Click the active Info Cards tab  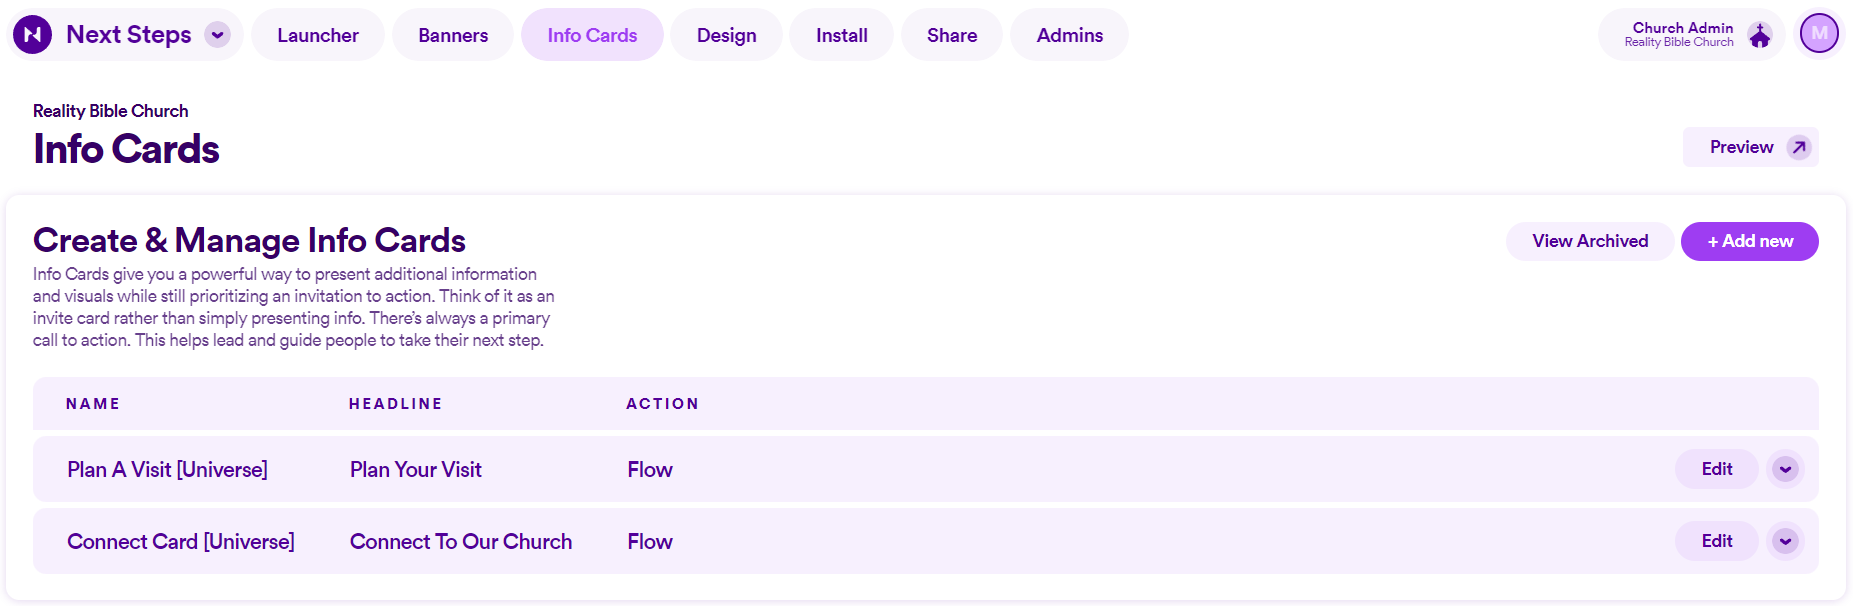(592, 34)
